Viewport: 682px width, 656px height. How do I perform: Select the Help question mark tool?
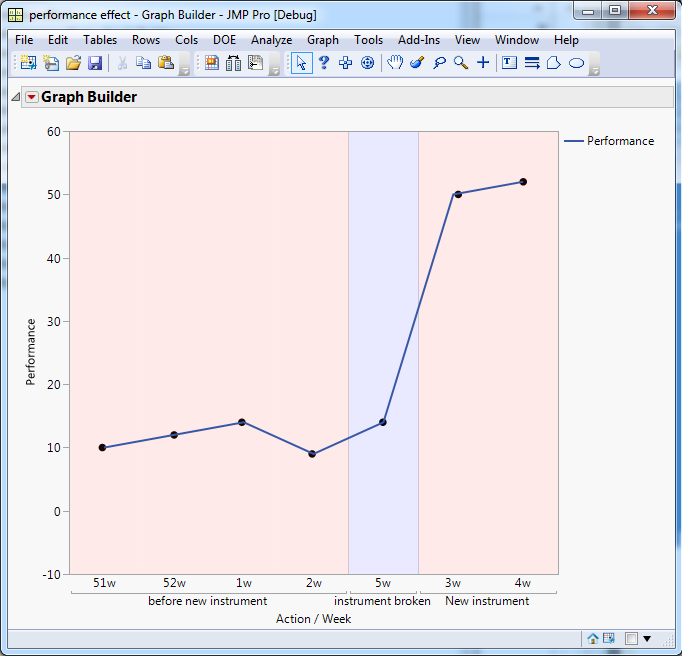[x=324, y=63]
